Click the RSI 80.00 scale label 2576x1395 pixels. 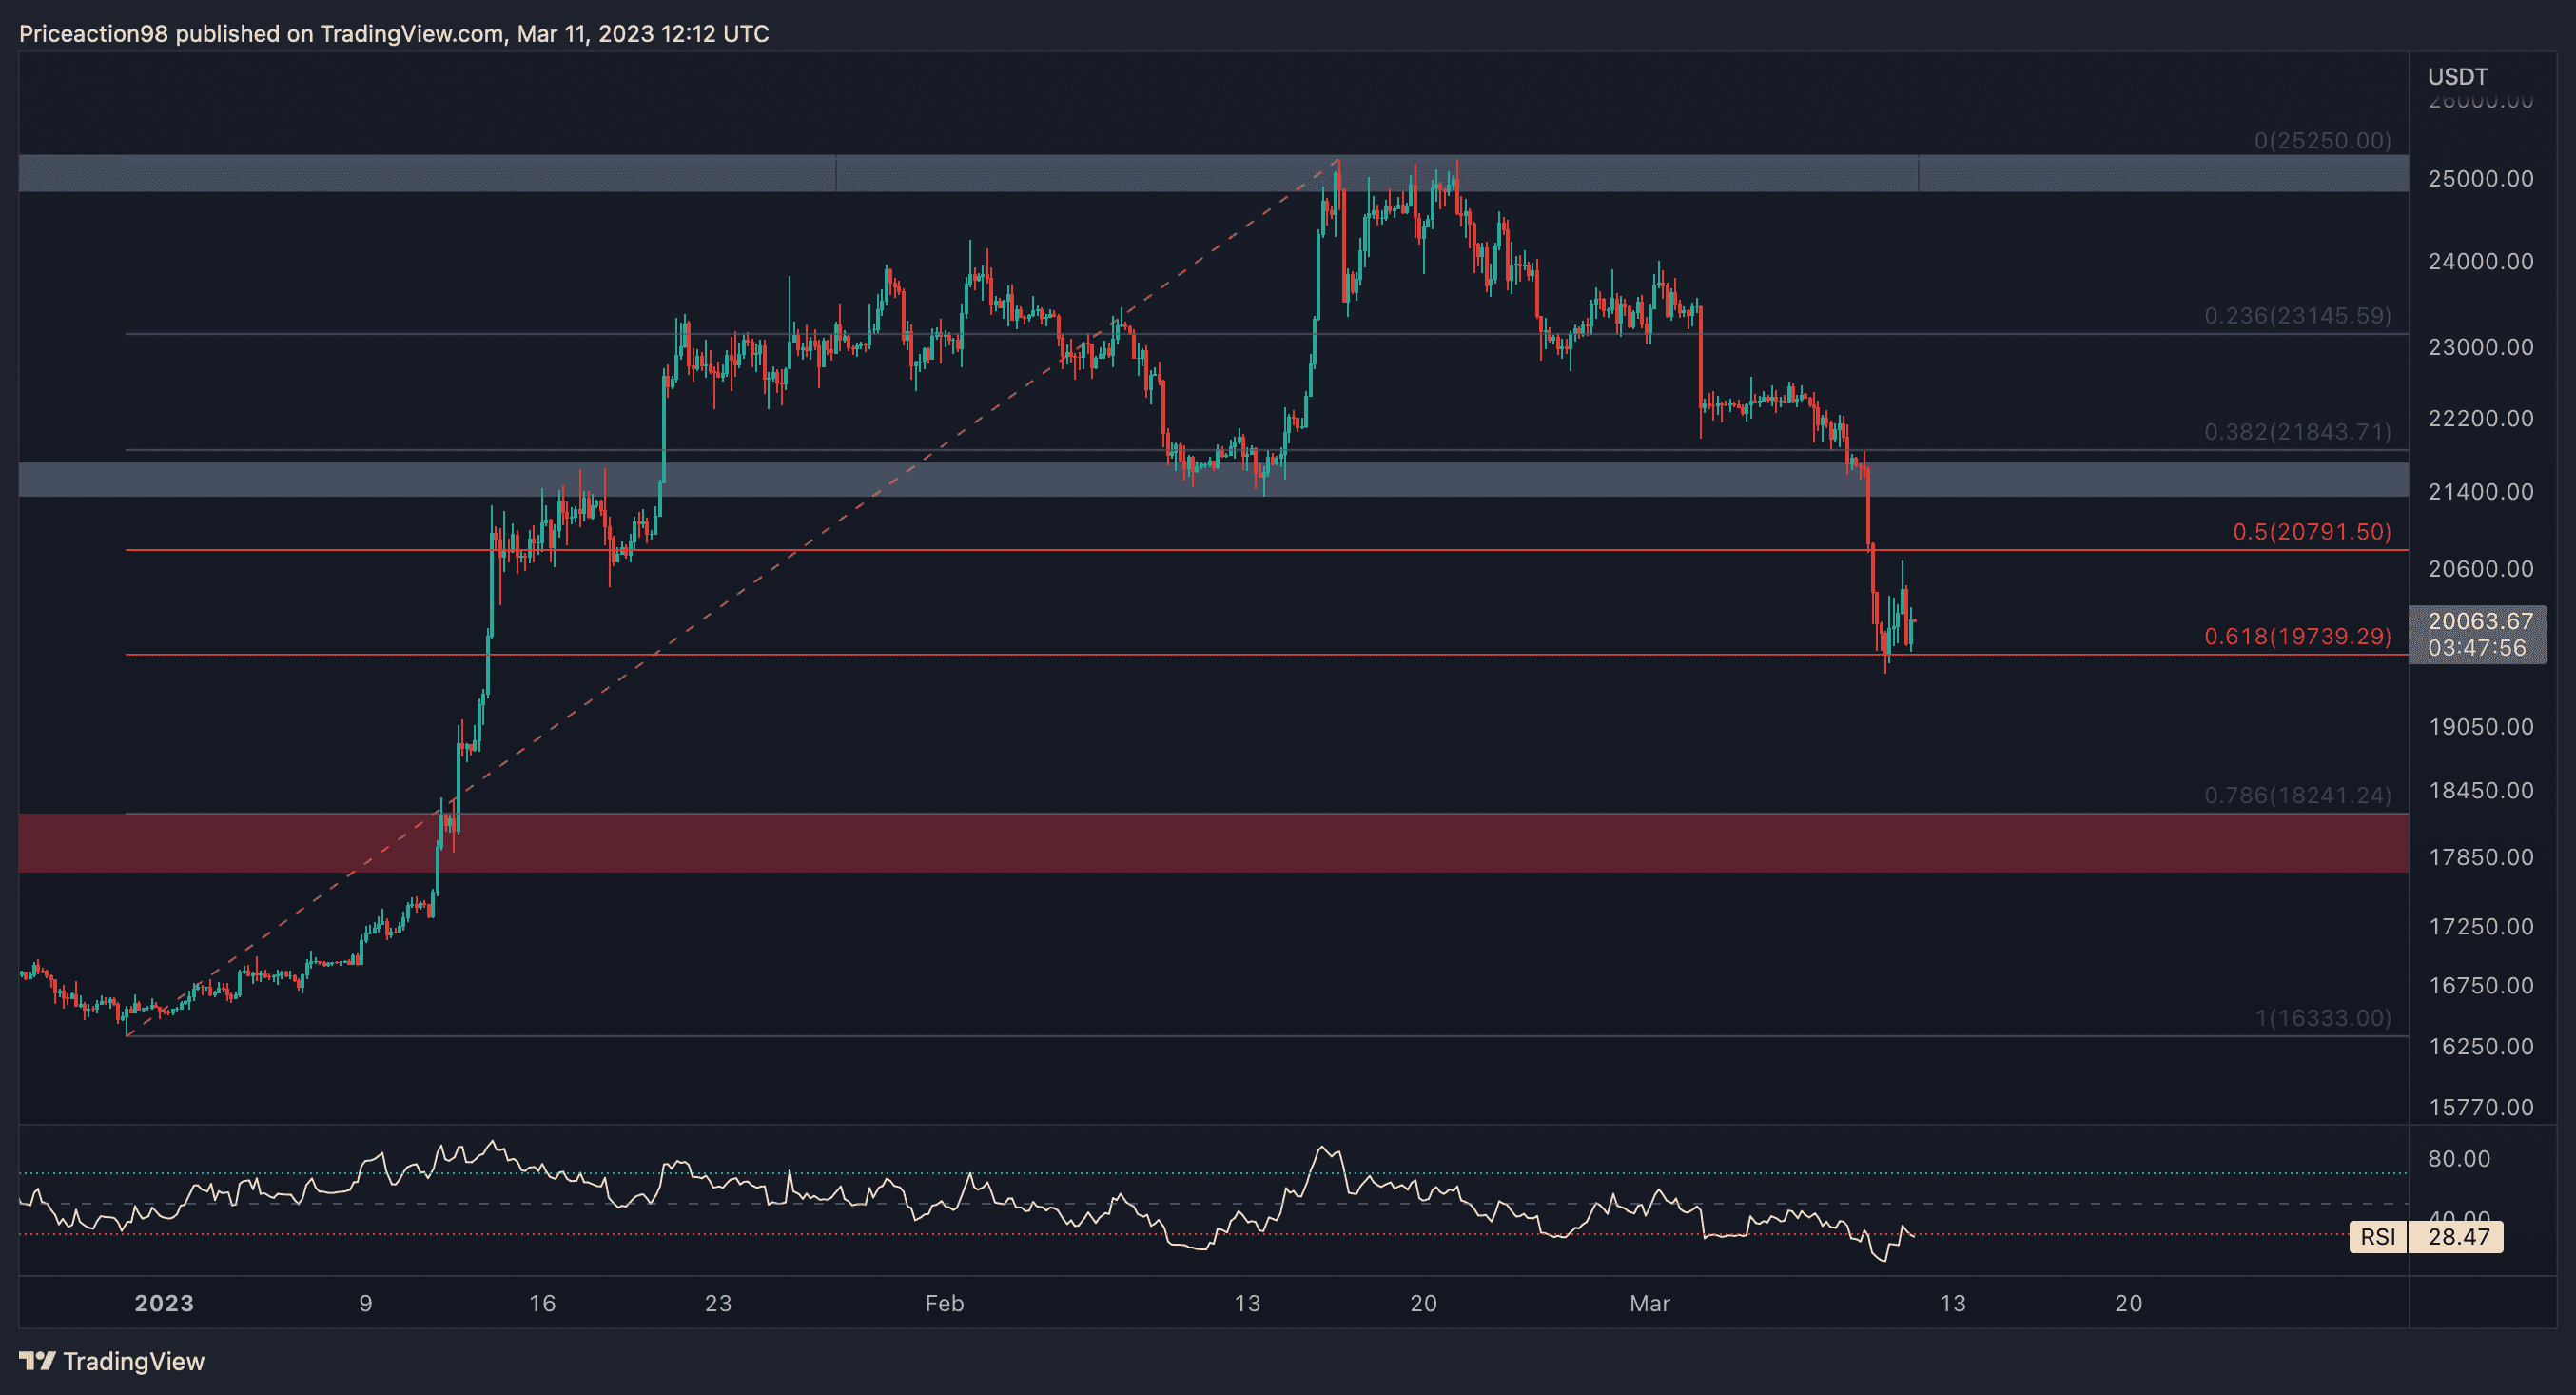click(2459, 1159)
